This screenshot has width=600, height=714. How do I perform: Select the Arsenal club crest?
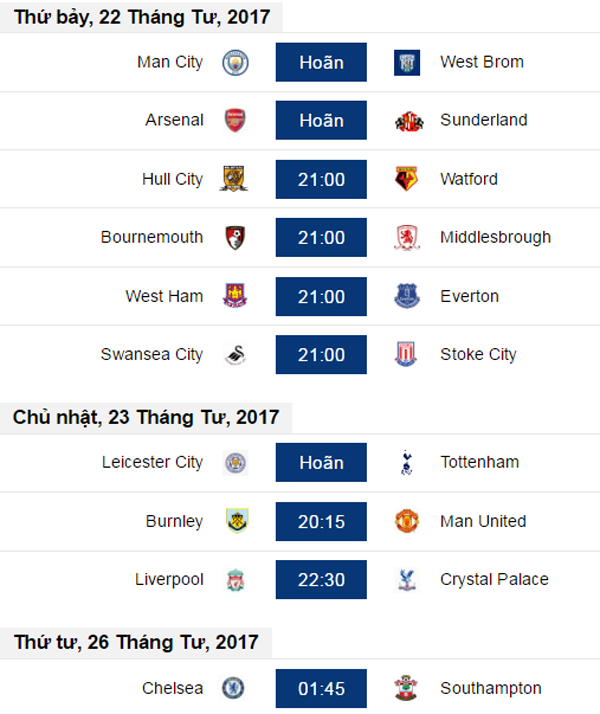[235, 120]
